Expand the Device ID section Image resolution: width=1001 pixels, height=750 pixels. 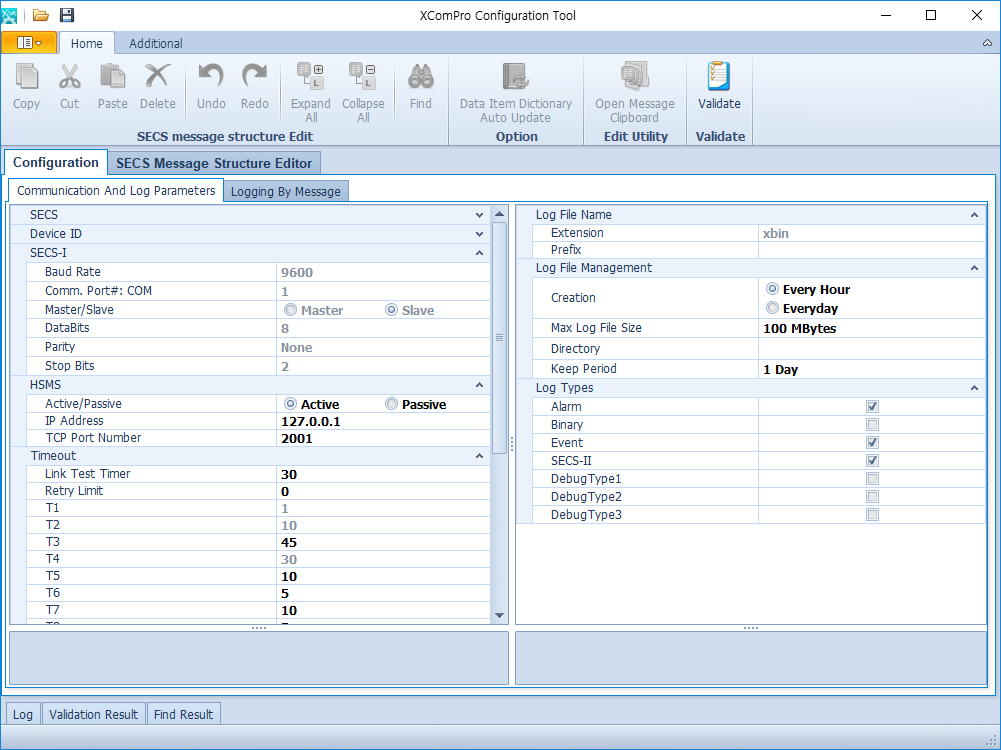pyautogui.click(x=479, y=234)
